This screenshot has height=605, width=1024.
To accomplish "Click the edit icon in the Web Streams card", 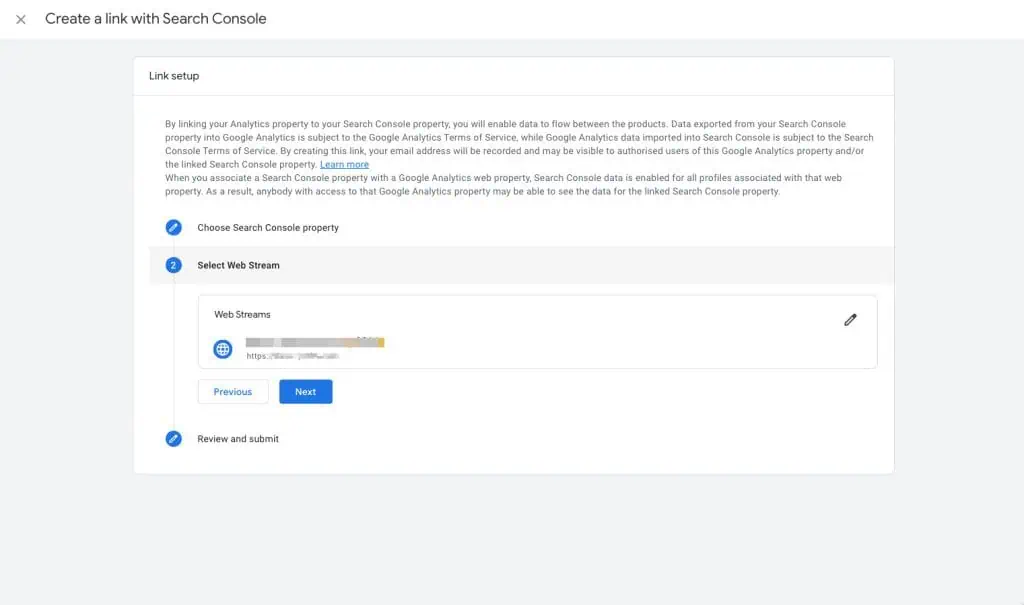I will click(851, 319).
